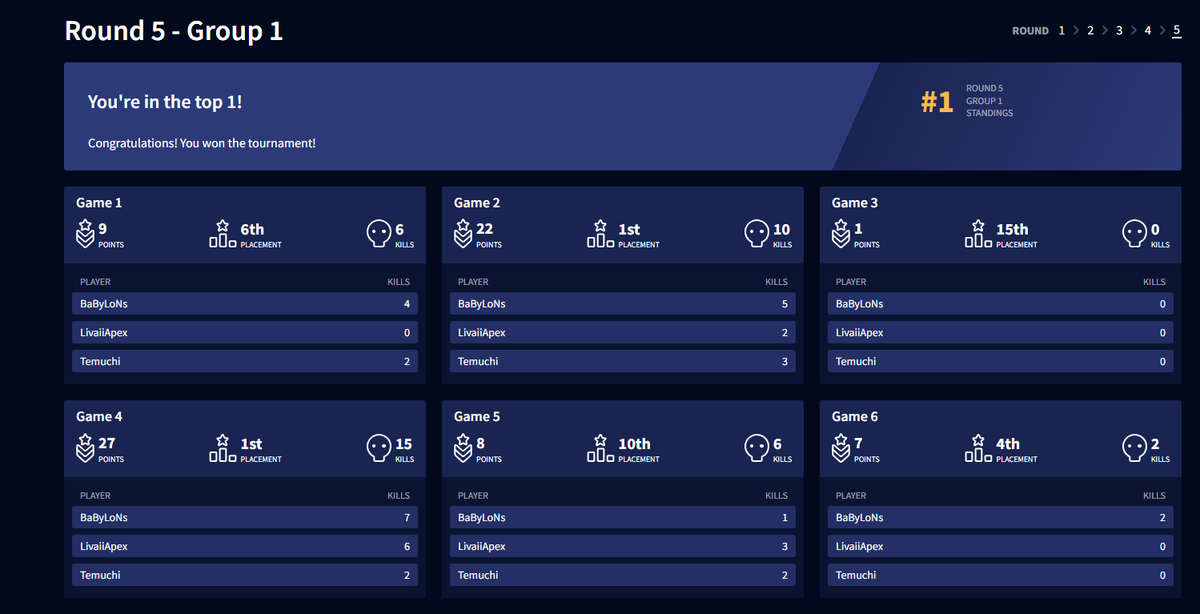Viewport: 1200px width, 614px height.
Task: Go to Round 3 in round navigation
Action: point(1119,31)
